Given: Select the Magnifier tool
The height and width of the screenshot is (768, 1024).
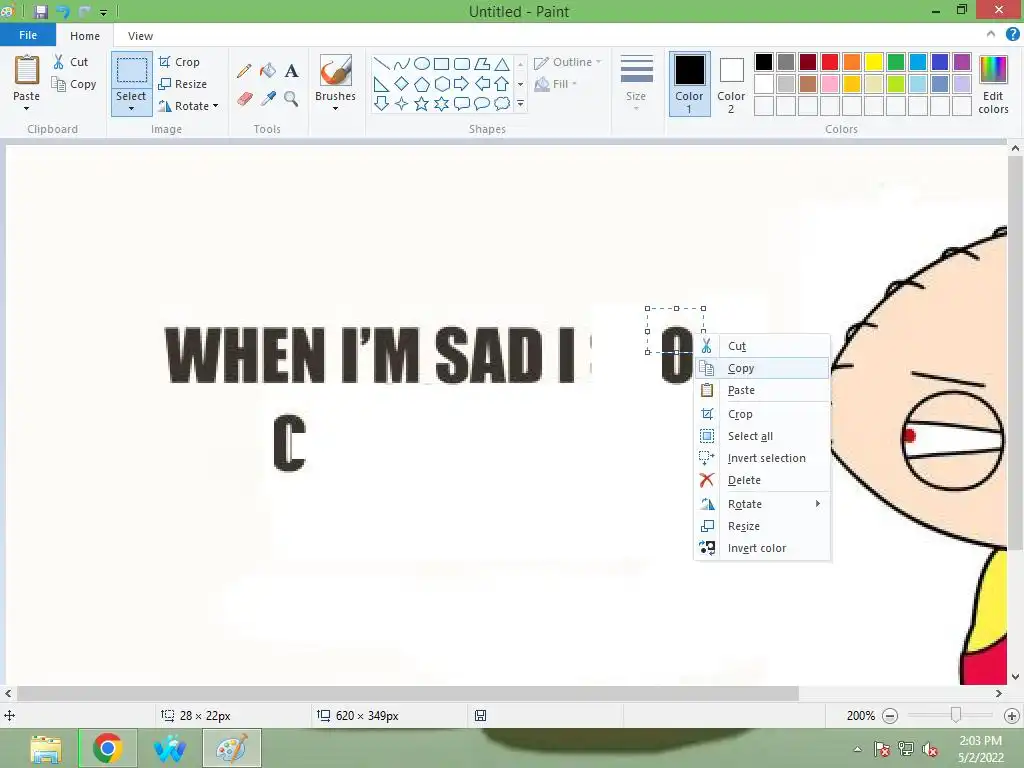Looking at the screenshot, I should tap(291, 99).
